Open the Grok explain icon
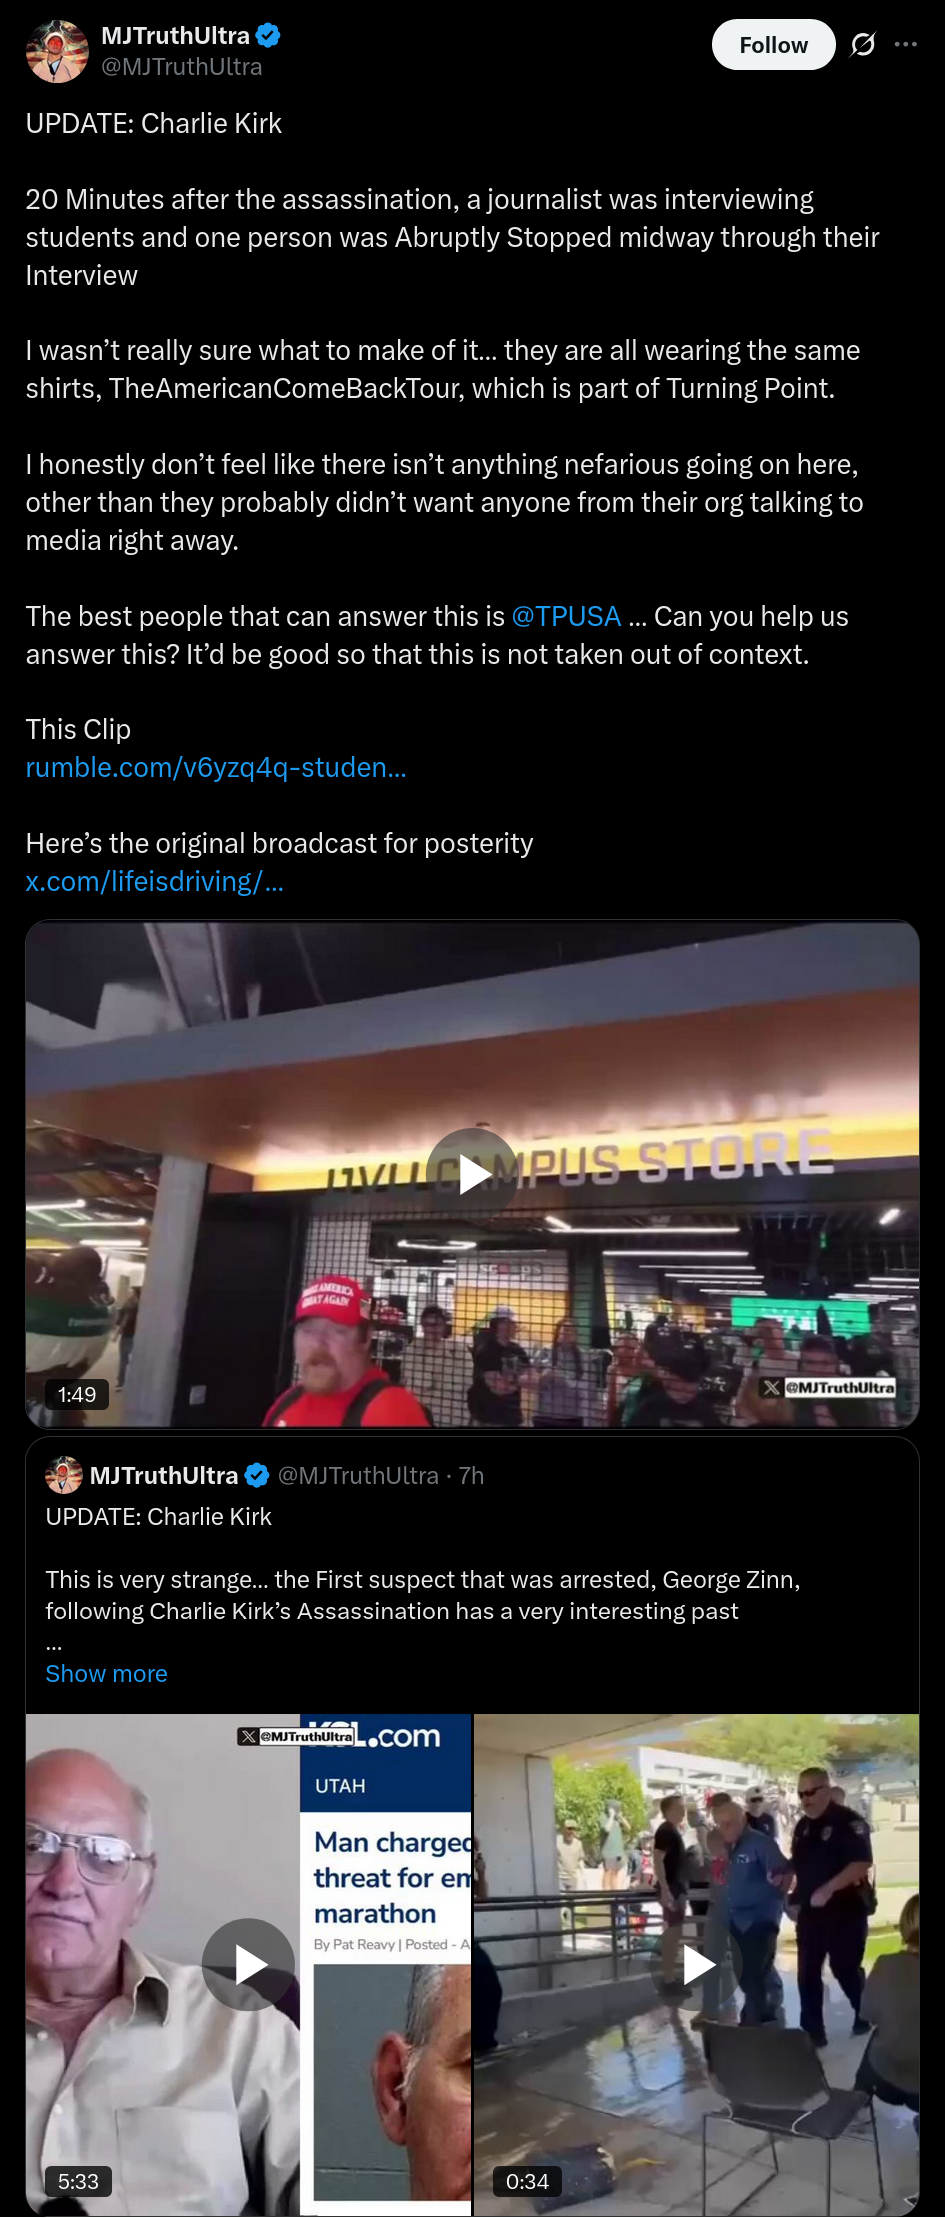This screenshot has height=2218, width=945. (x=863, y=45)
